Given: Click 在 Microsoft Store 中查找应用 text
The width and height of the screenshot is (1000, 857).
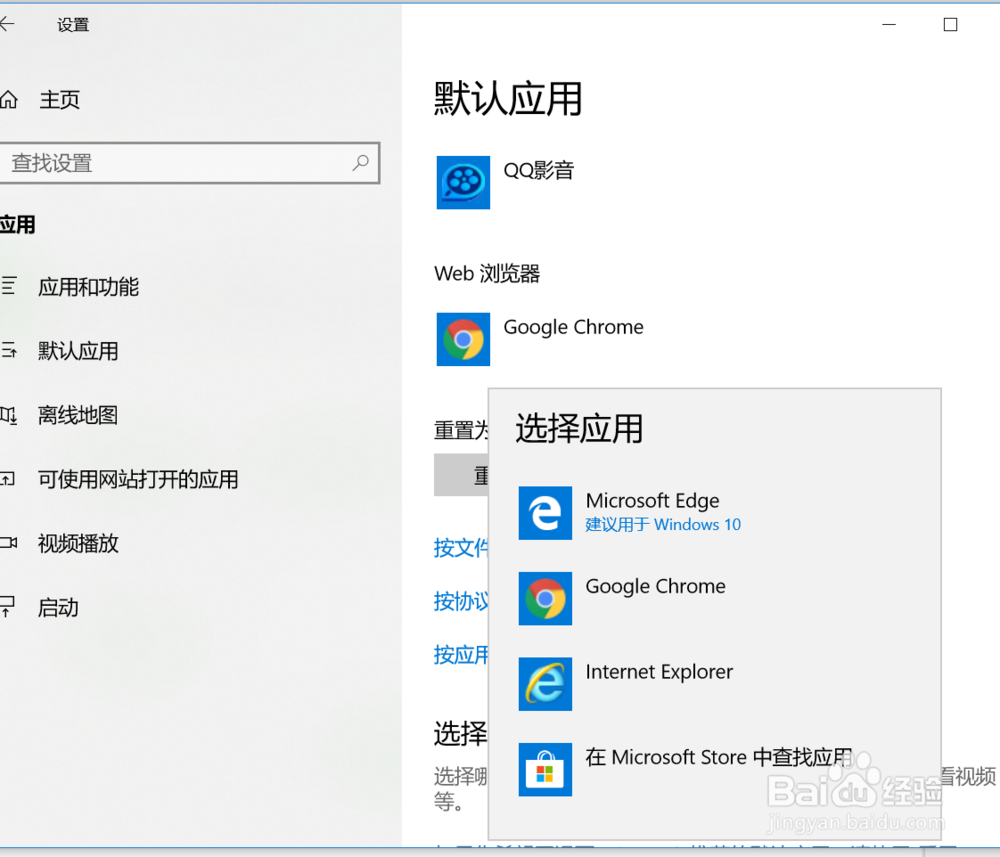Looking at the screenshot, I should 719,757.
